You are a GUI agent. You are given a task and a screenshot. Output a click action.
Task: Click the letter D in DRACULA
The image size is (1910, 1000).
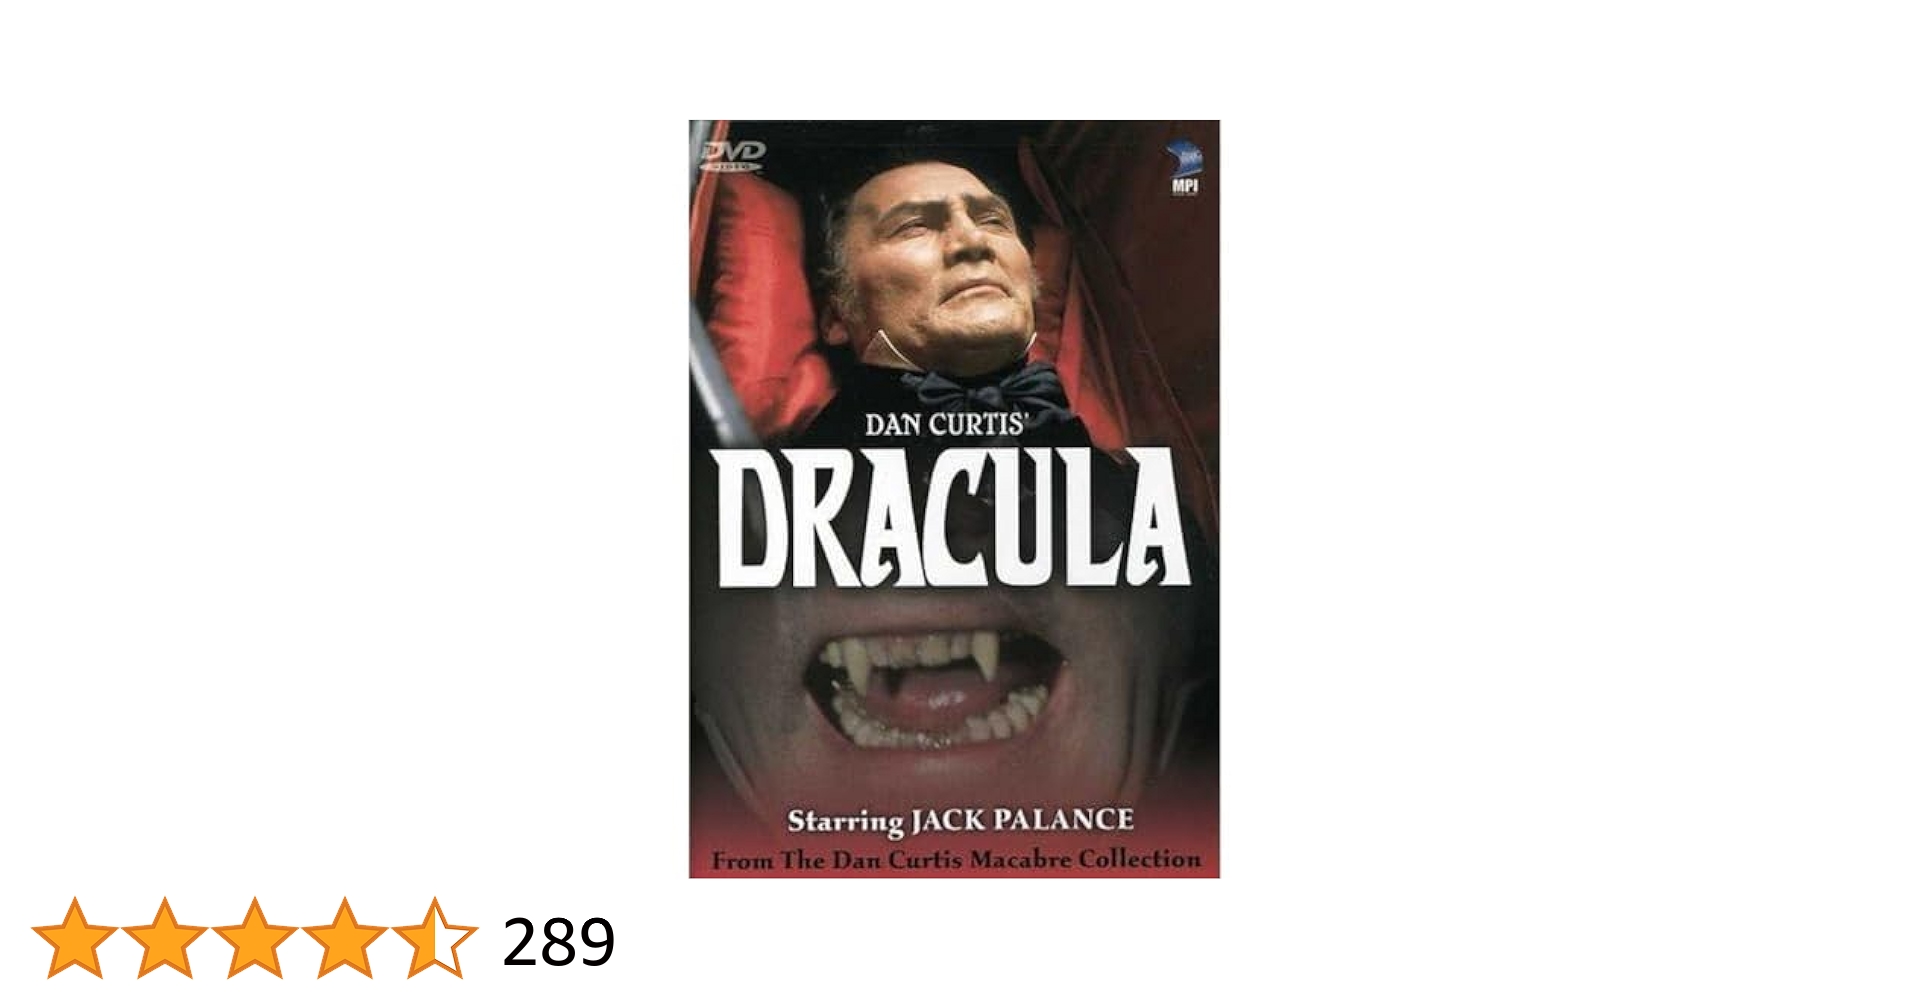(750, 521)
